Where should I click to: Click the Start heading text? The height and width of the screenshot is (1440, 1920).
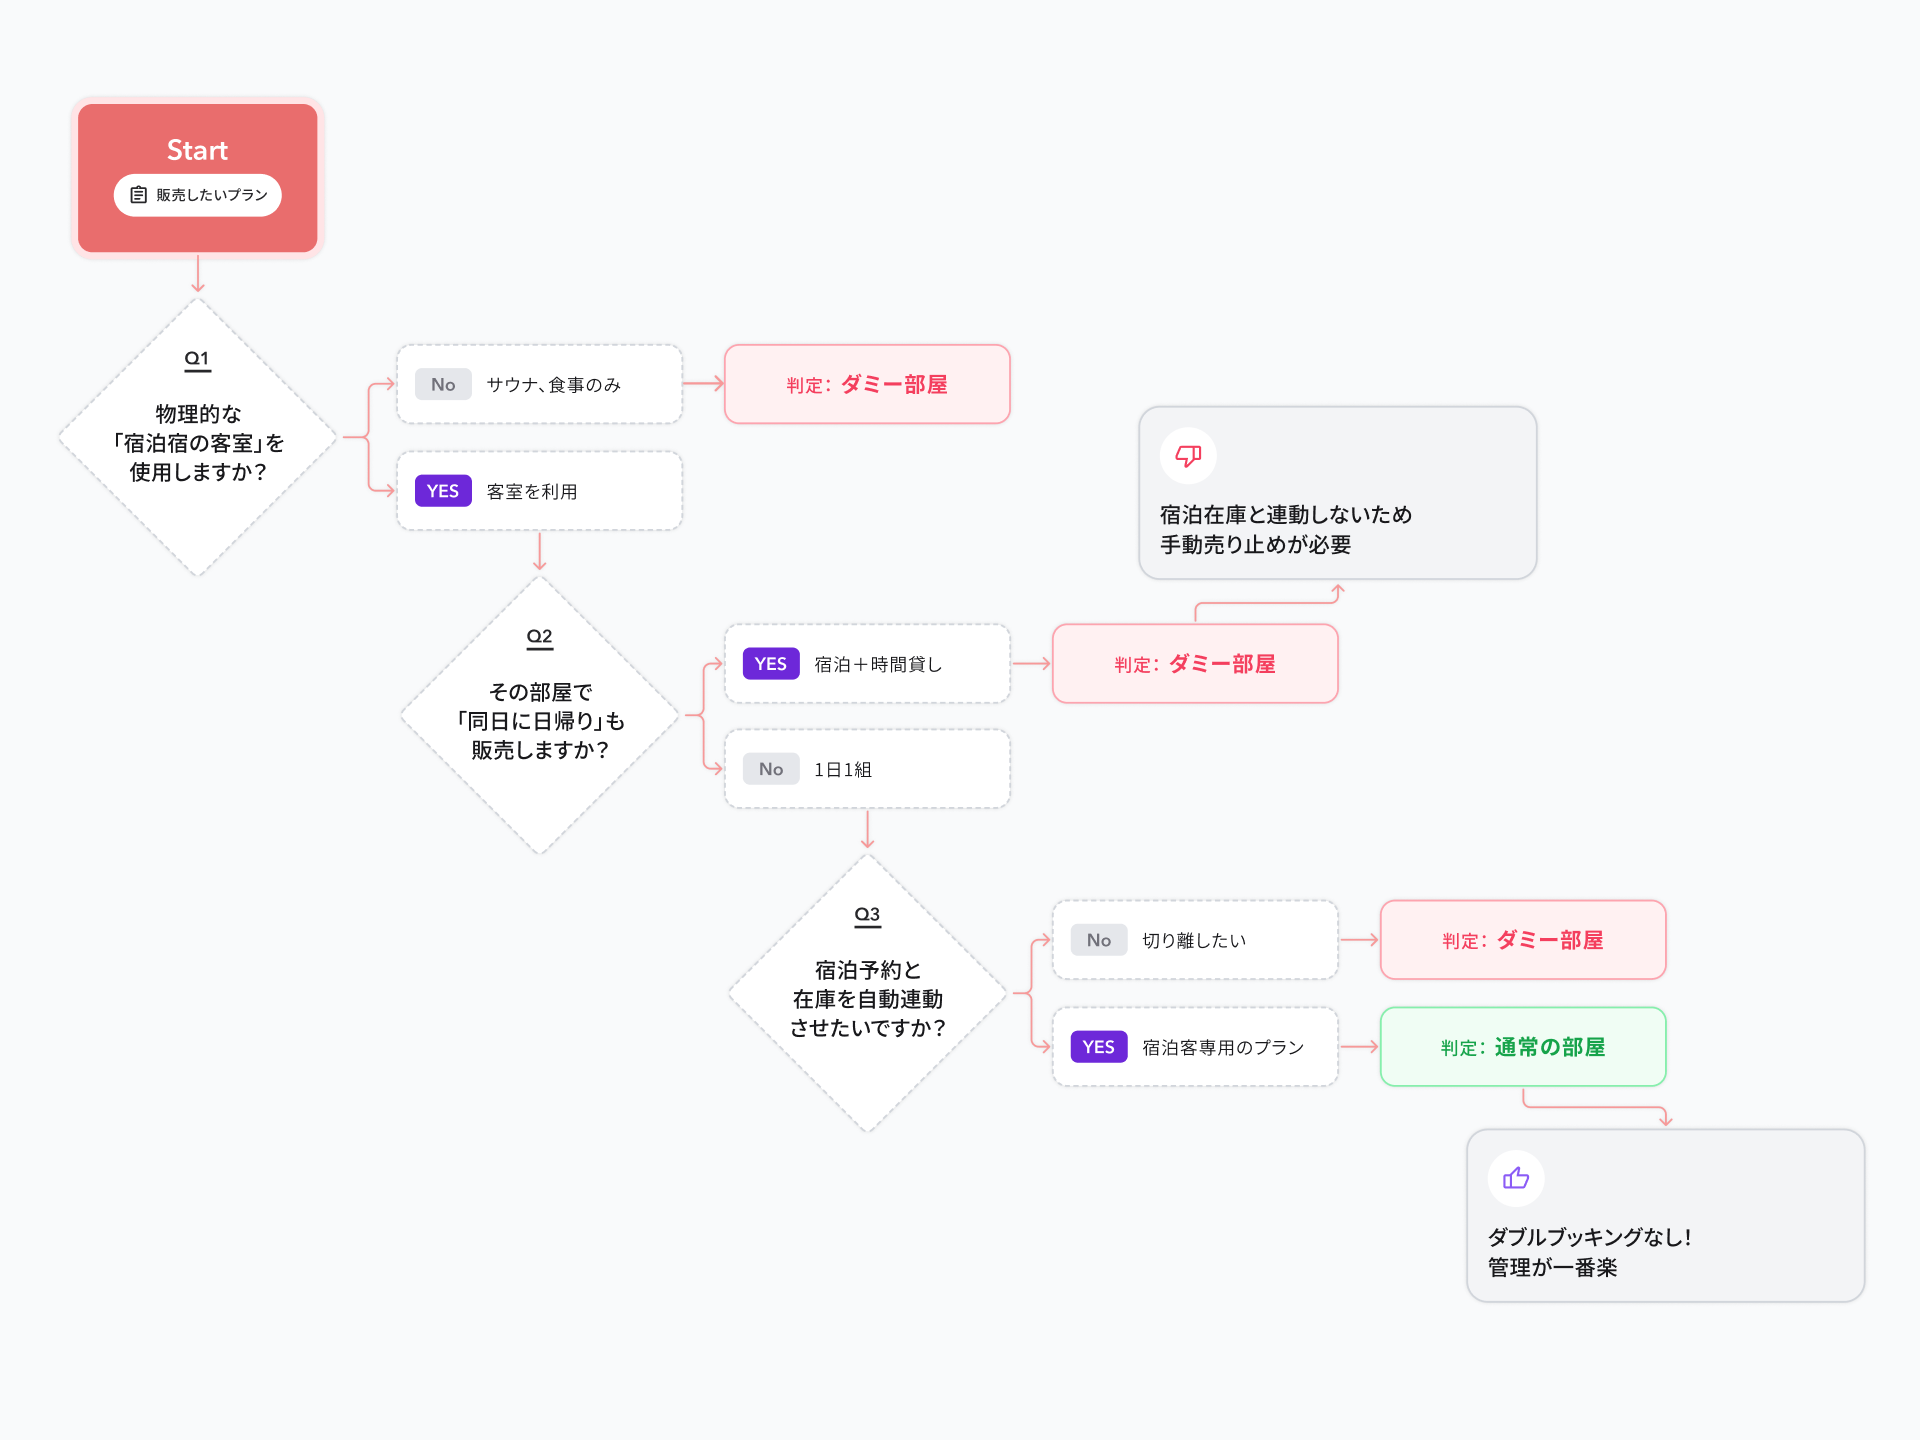(x=197, y=150)
